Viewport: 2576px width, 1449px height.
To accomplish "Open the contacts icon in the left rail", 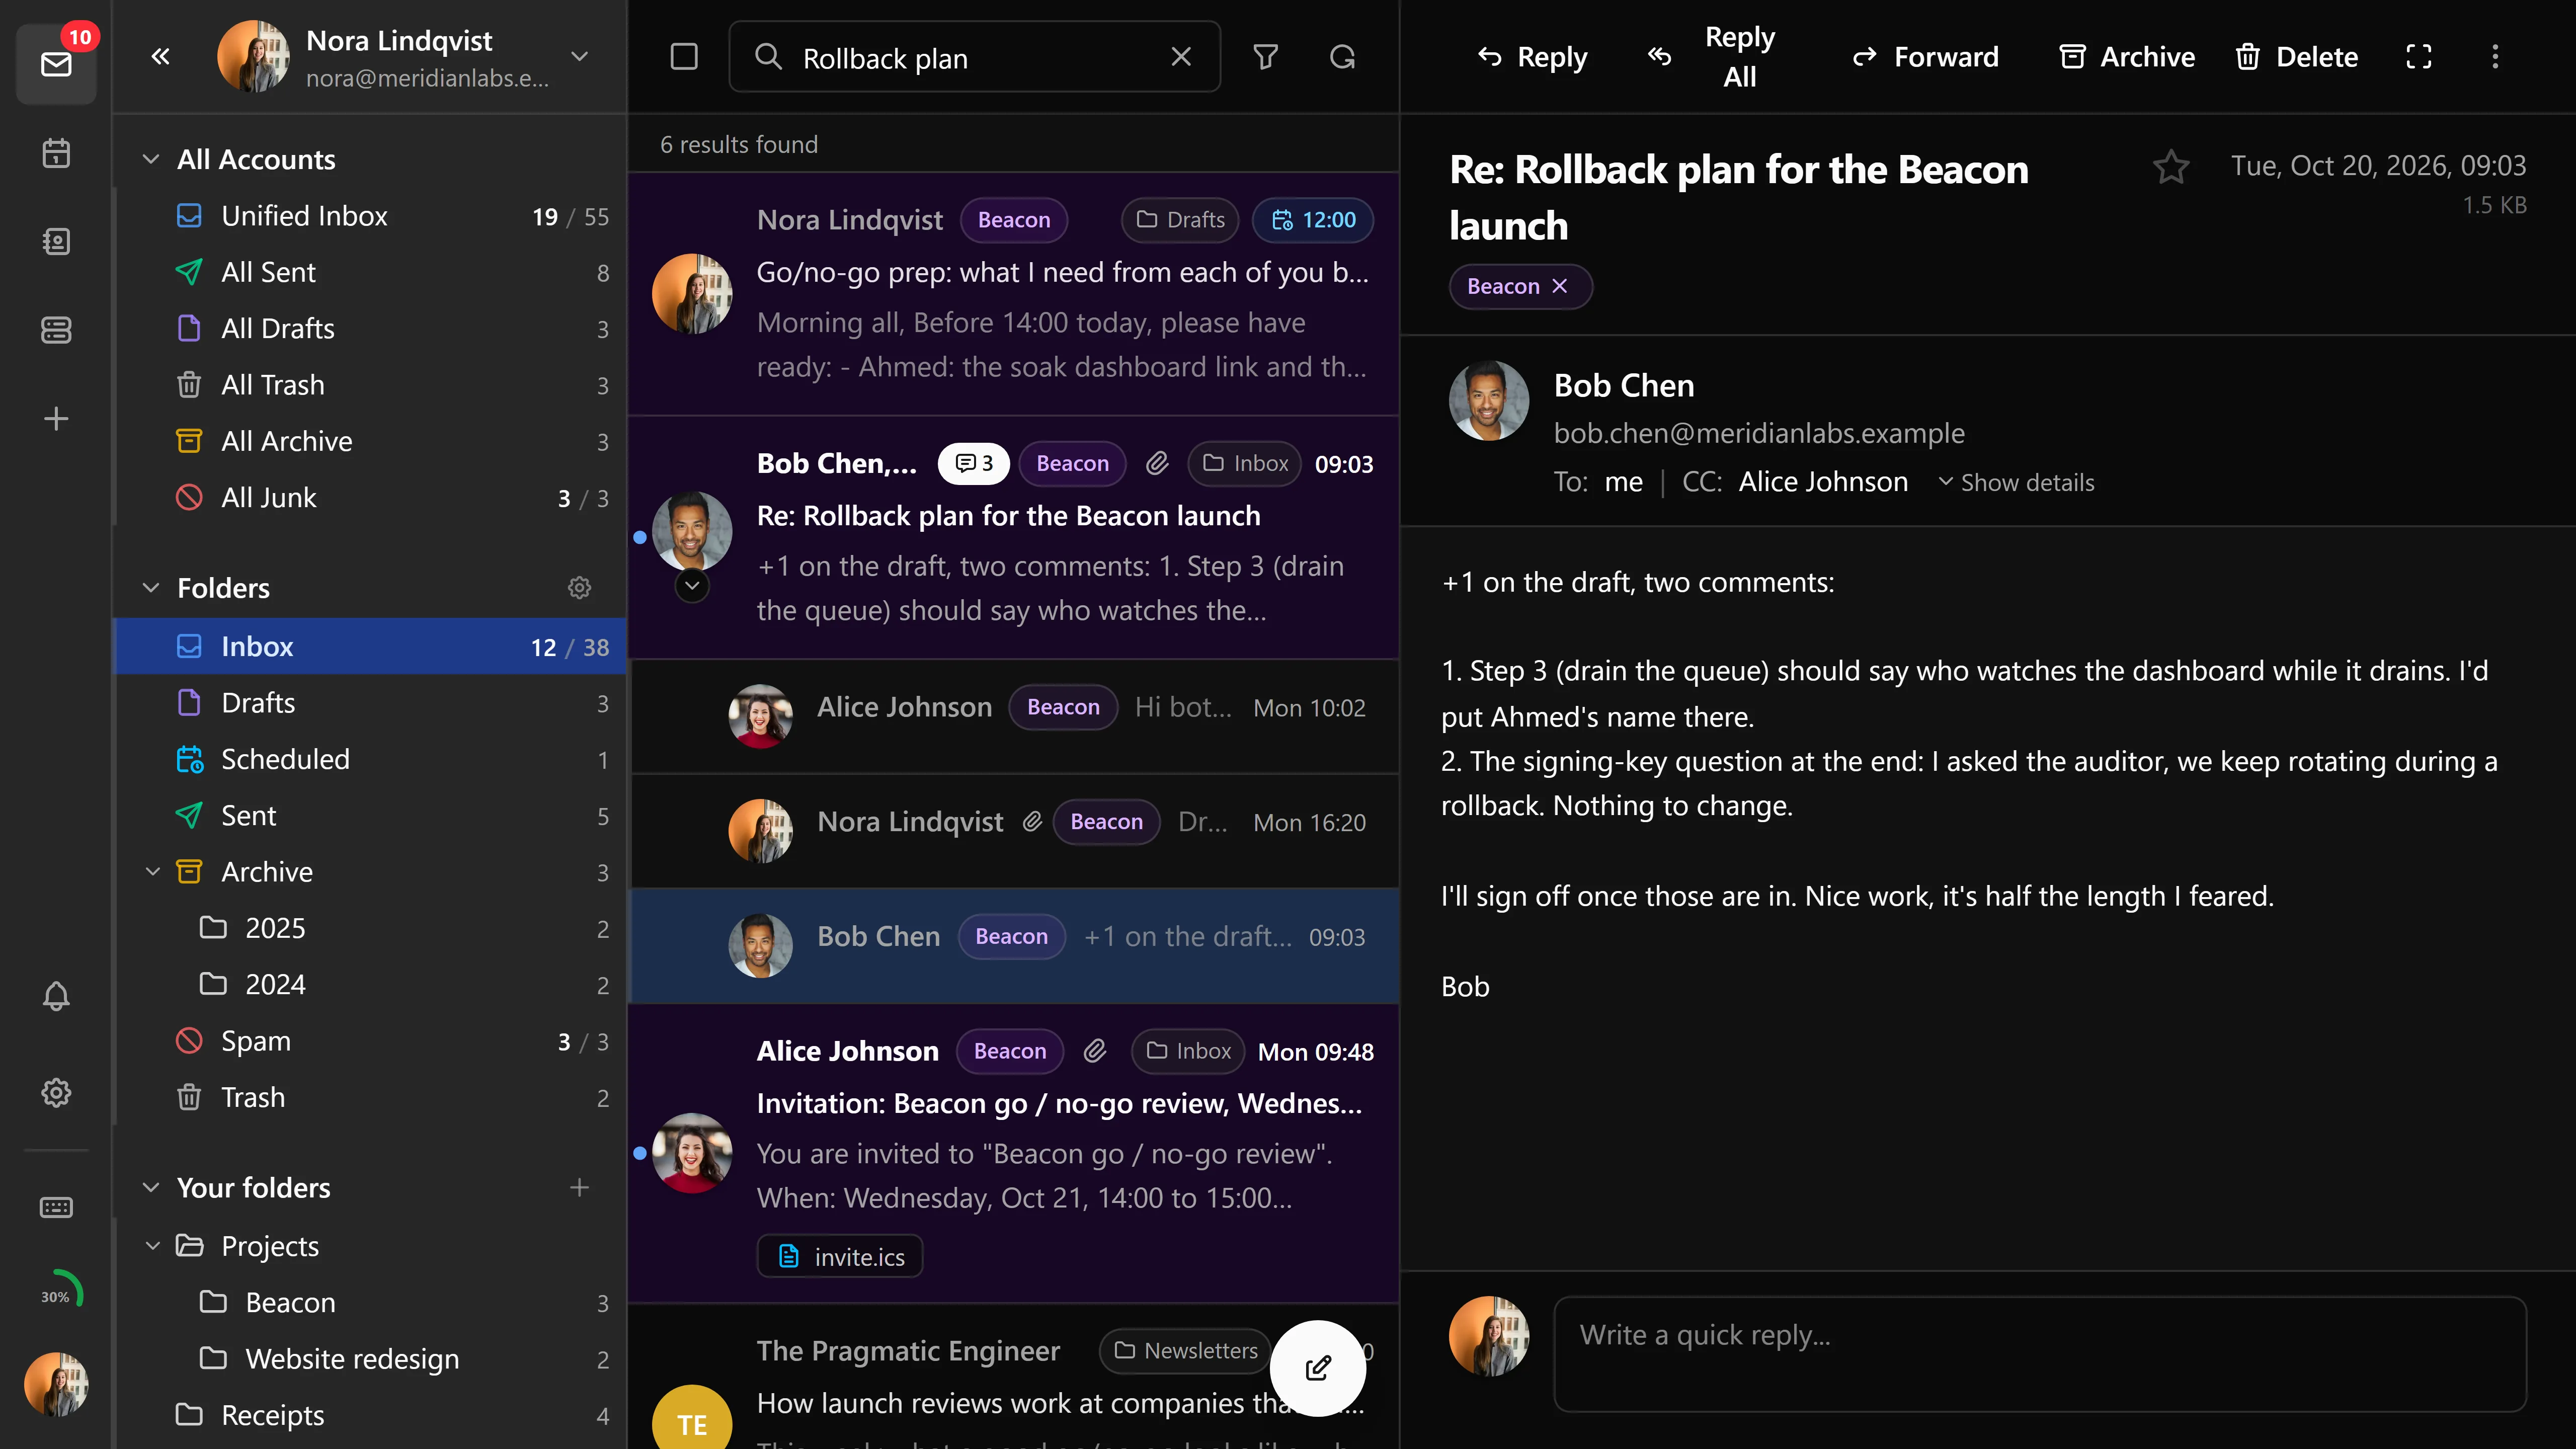I will click(x=56, y=241).
